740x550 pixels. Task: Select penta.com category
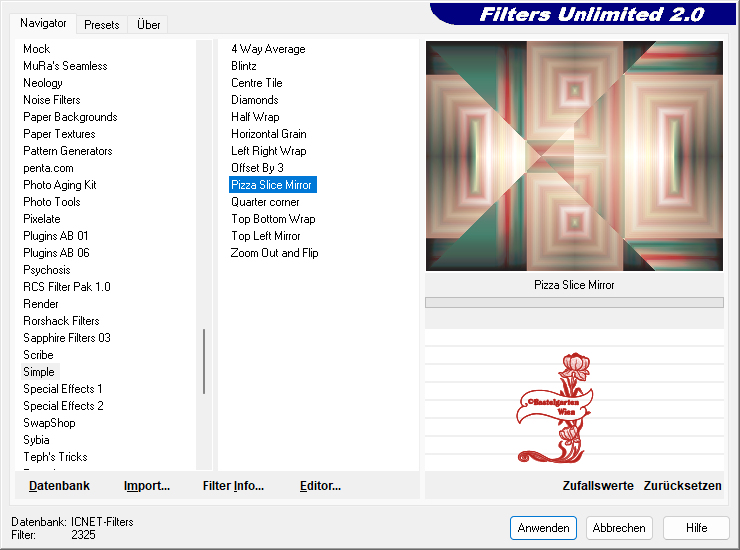(49, 168)
